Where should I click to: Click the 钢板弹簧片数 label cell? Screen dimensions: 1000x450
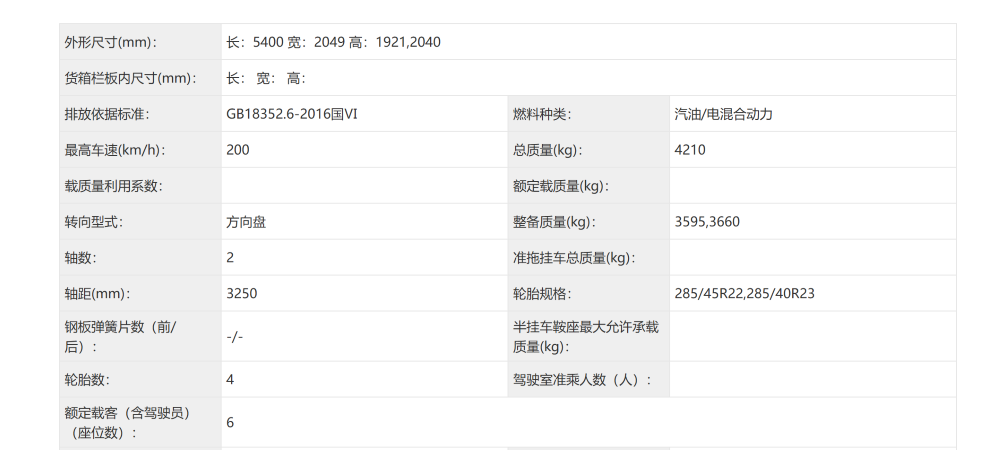tap(120, 337)
